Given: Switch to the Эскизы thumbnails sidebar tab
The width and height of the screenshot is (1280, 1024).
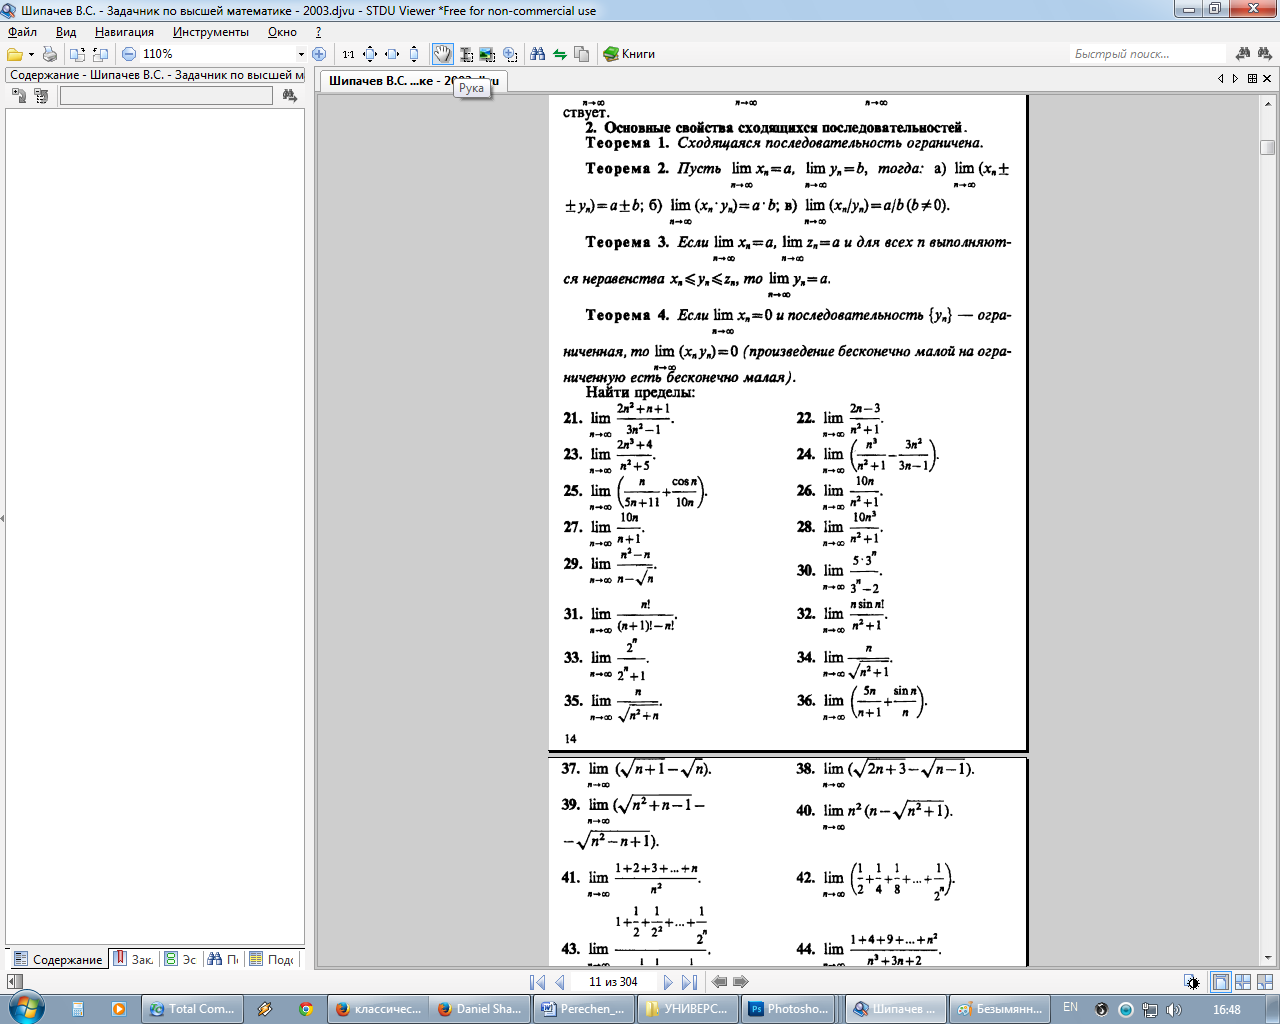Looking at the screenshot, I should (181, 959).
